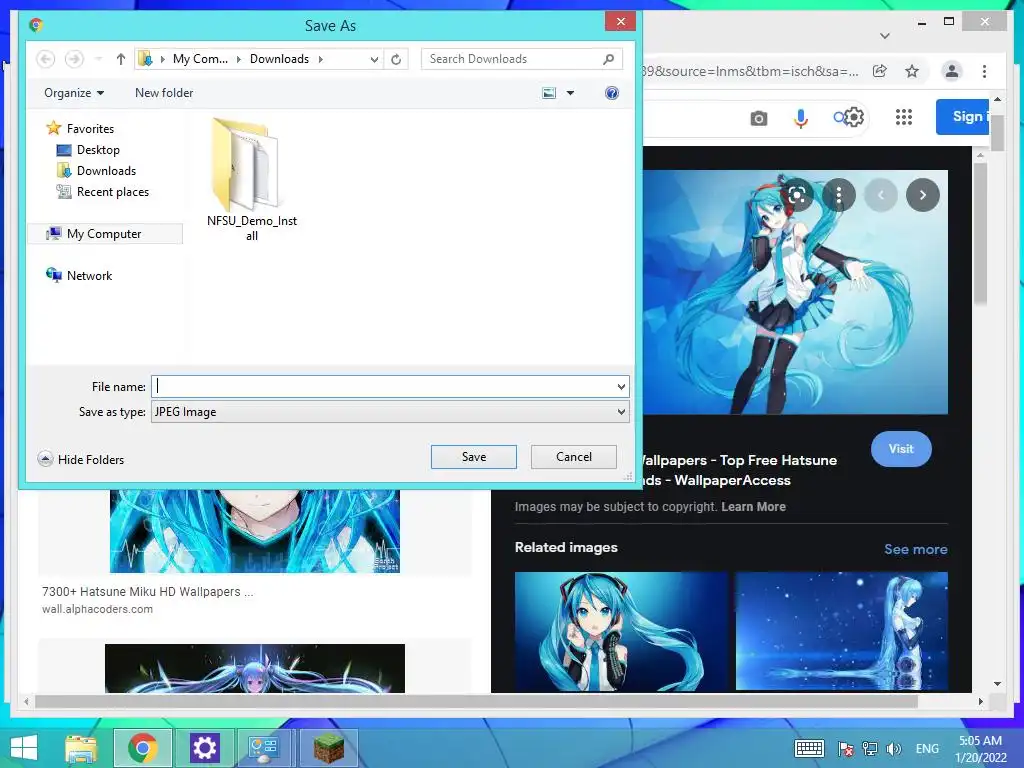
Task: Create a New folder
Action: click(164, 93)
